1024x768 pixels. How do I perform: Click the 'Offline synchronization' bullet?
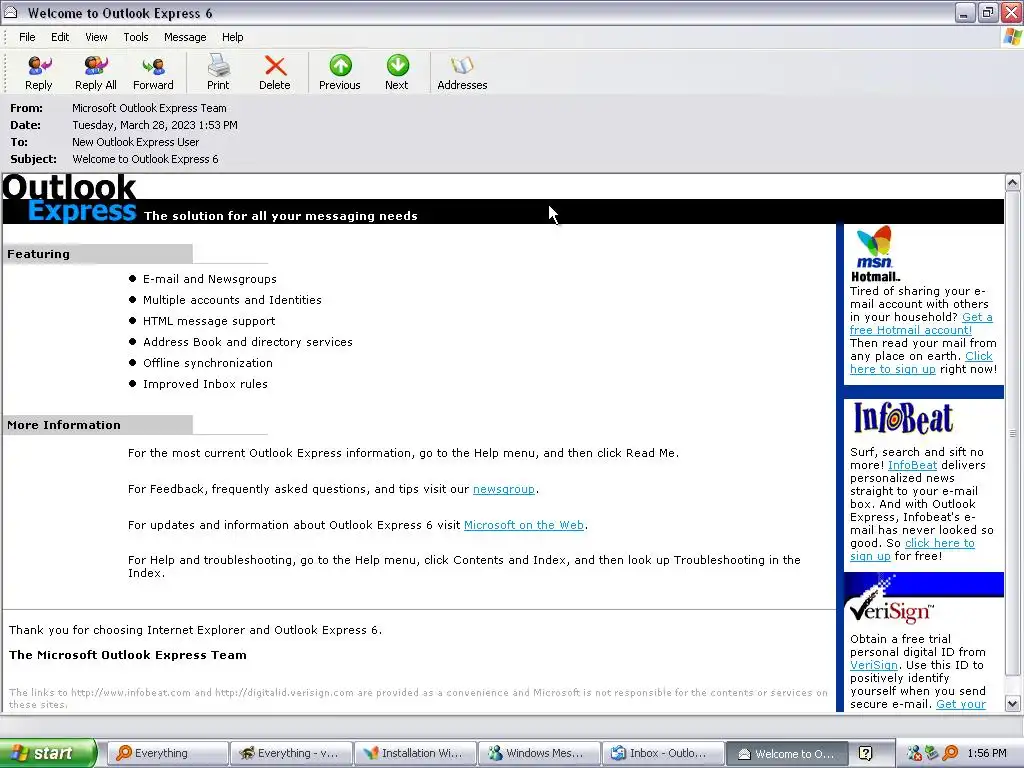tap(208, 362)
